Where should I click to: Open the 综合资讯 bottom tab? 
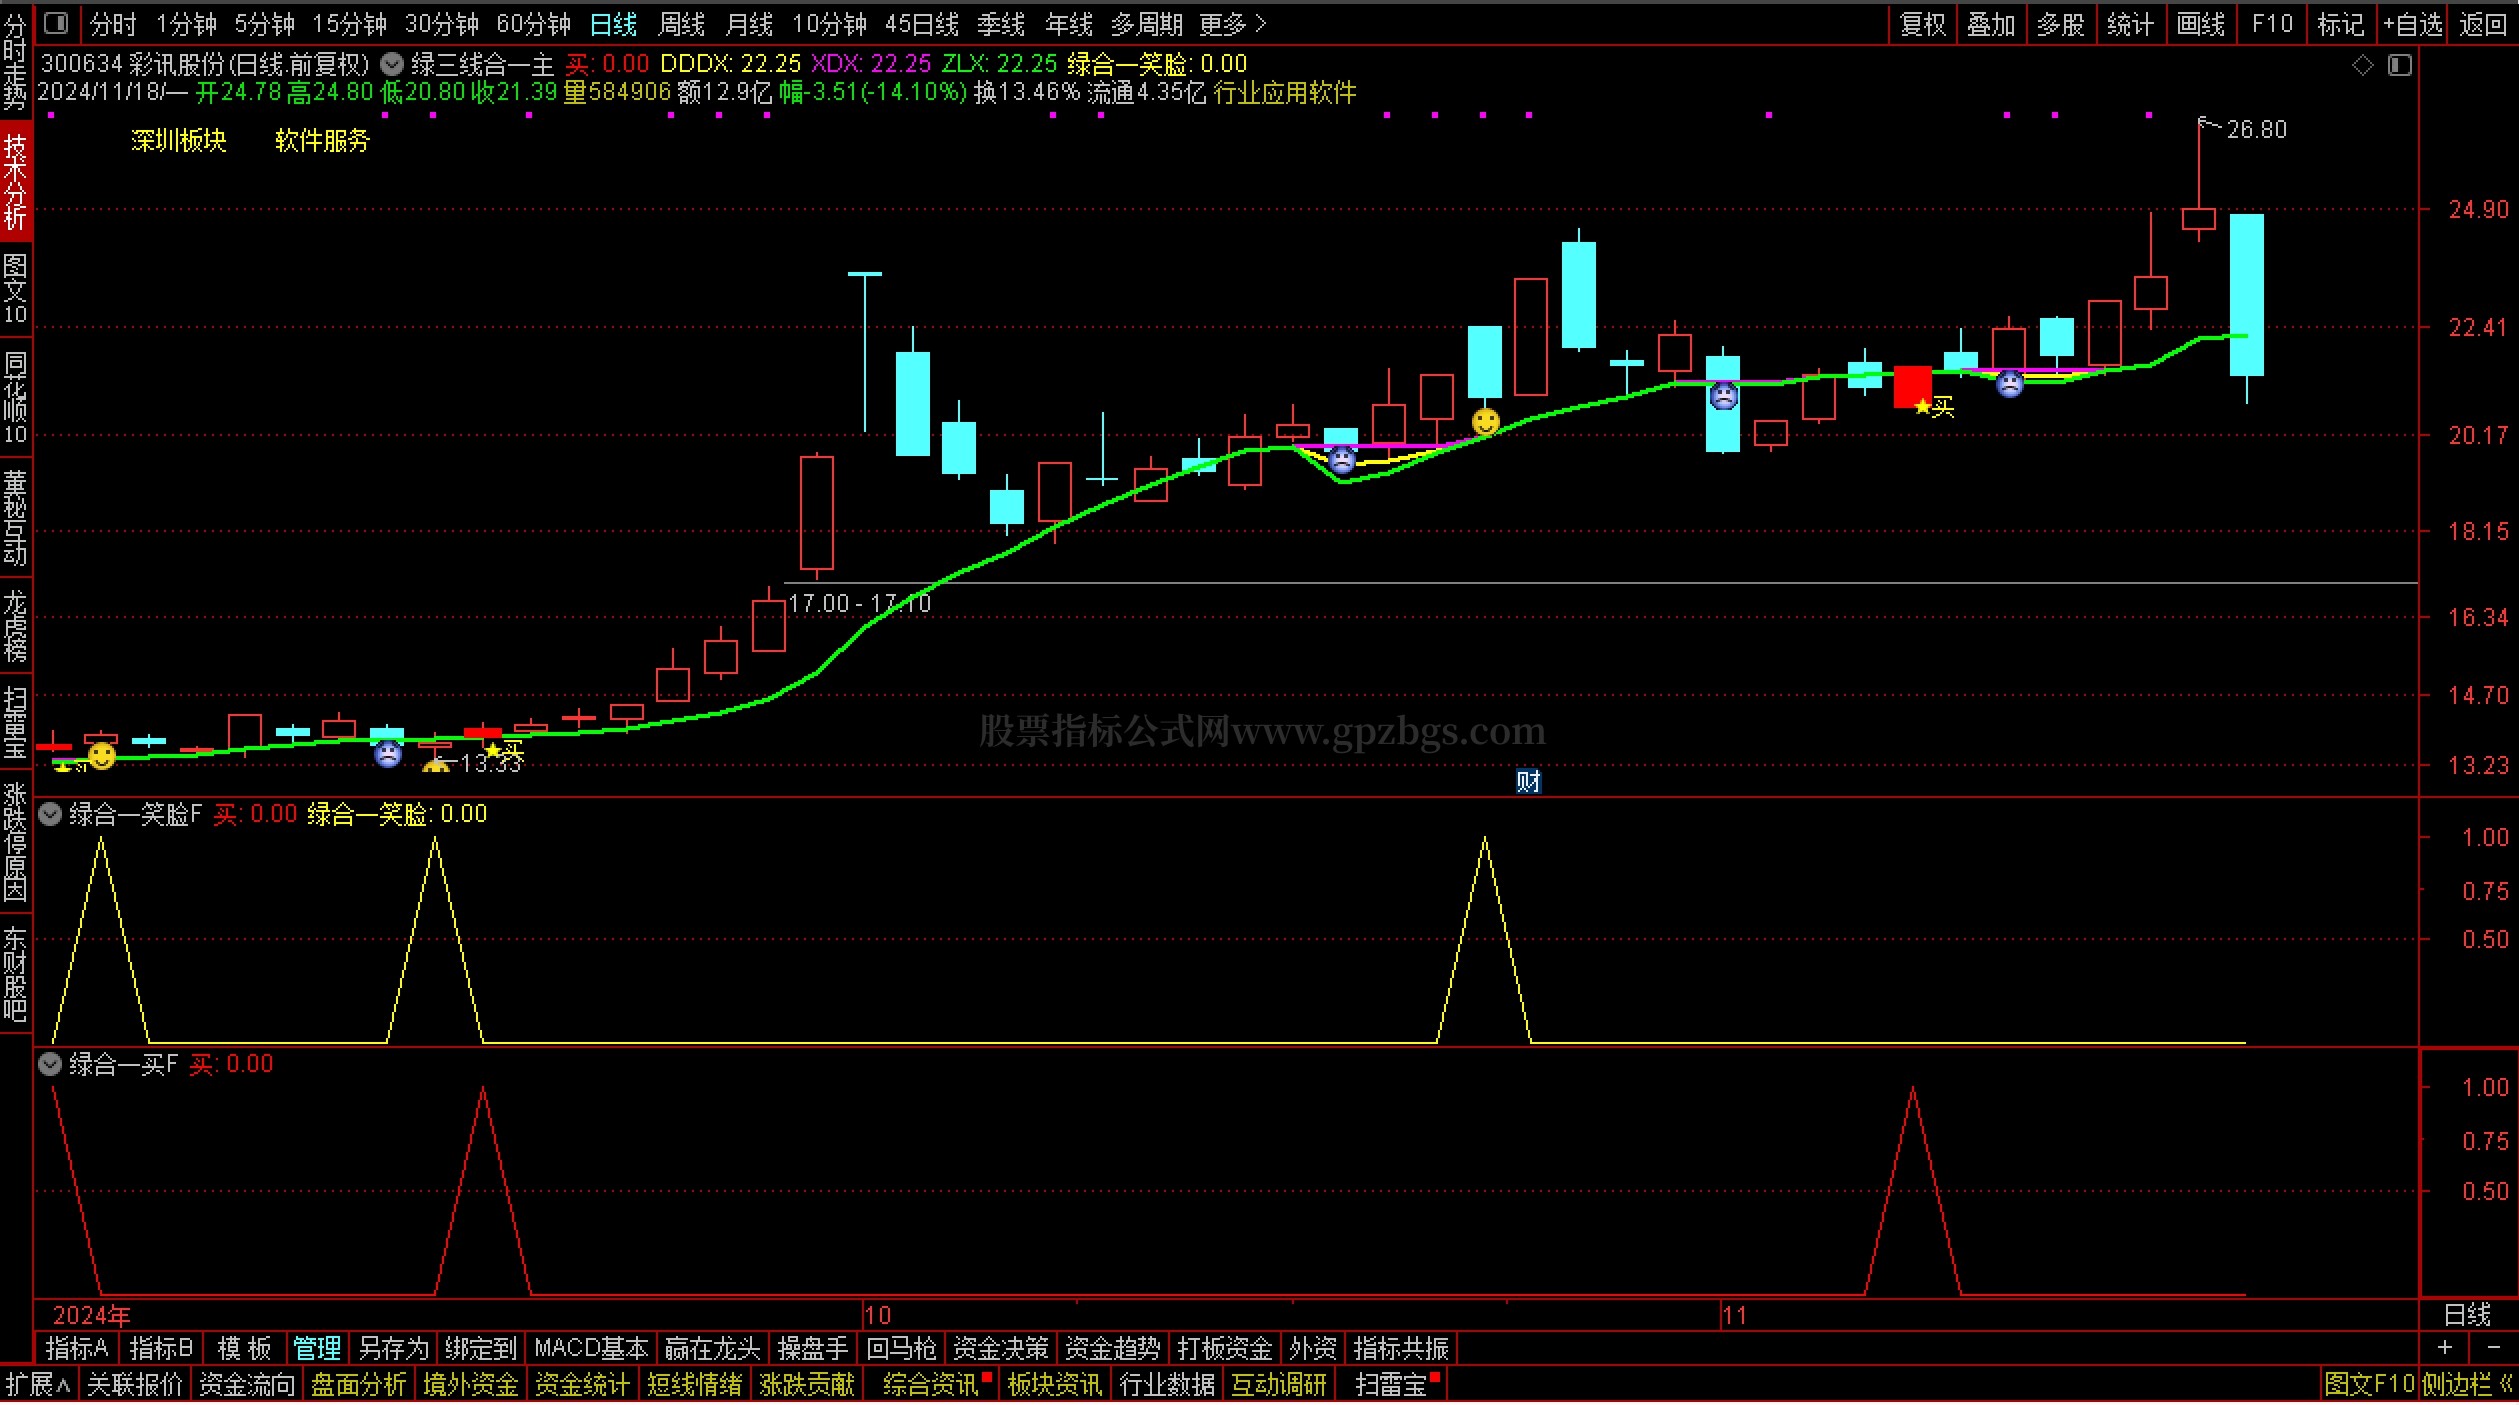pyautogui.click(x=931, y=1385)
